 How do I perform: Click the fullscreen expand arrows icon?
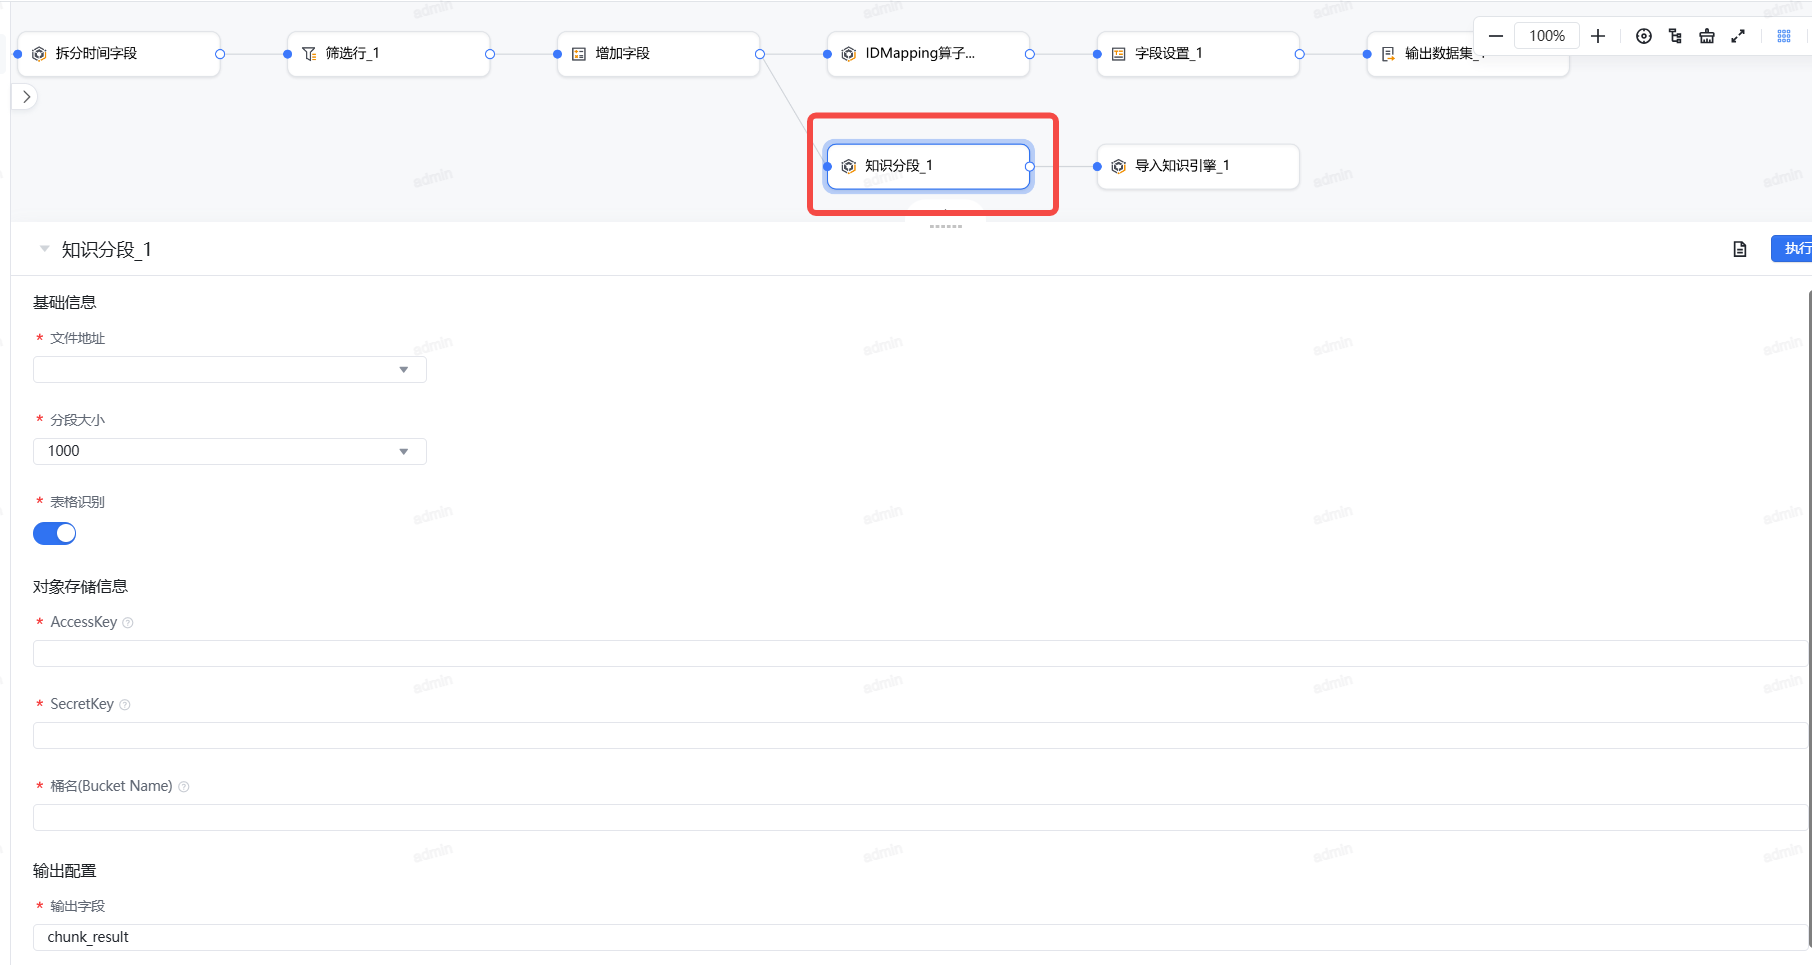(1738, 36)
